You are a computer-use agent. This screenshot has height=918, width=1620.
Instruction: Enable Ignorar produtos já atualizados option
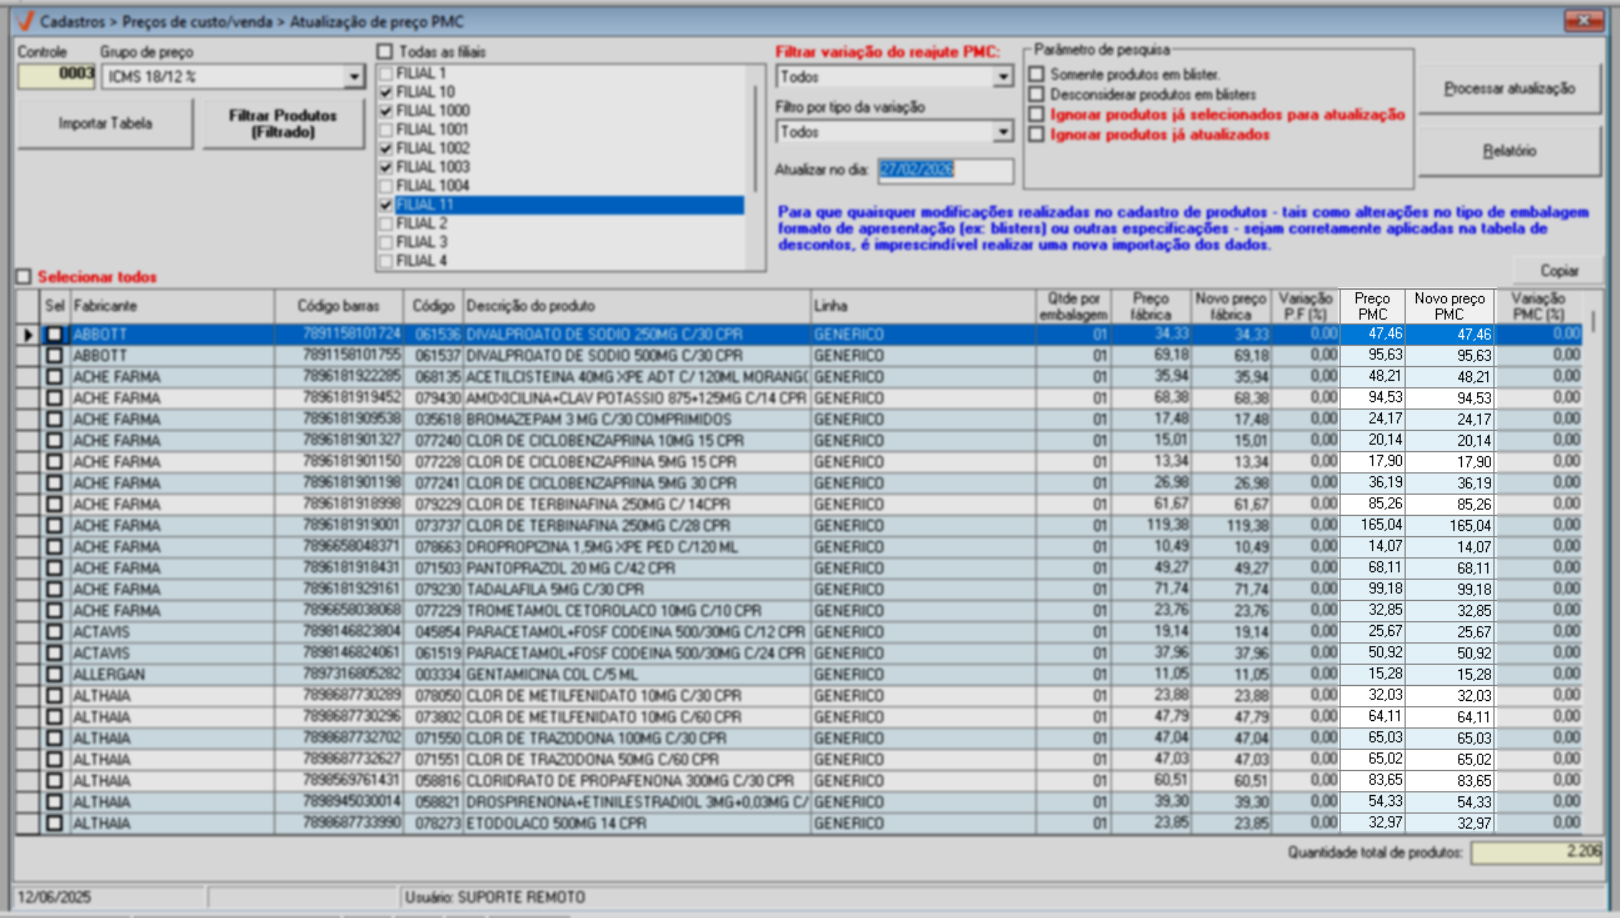tap(1037, 135)
